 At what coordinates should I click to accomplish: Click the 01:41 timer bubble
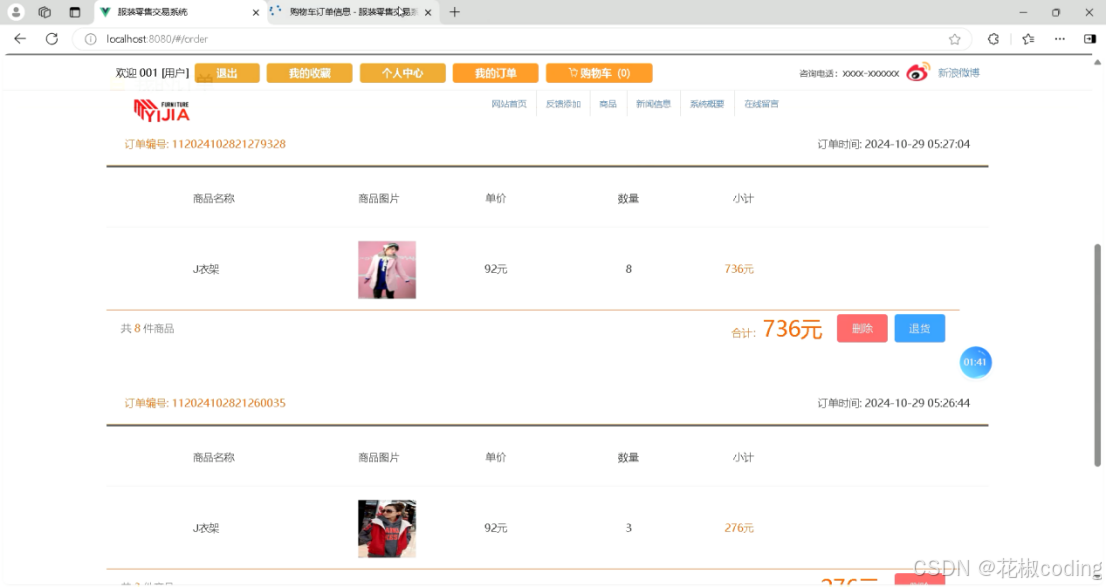(x=976, y=362)
